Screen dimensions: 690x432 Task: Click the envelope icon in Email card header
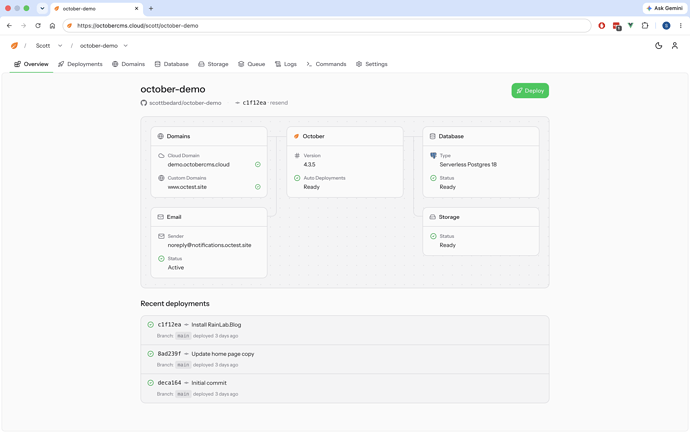point(161,217)
